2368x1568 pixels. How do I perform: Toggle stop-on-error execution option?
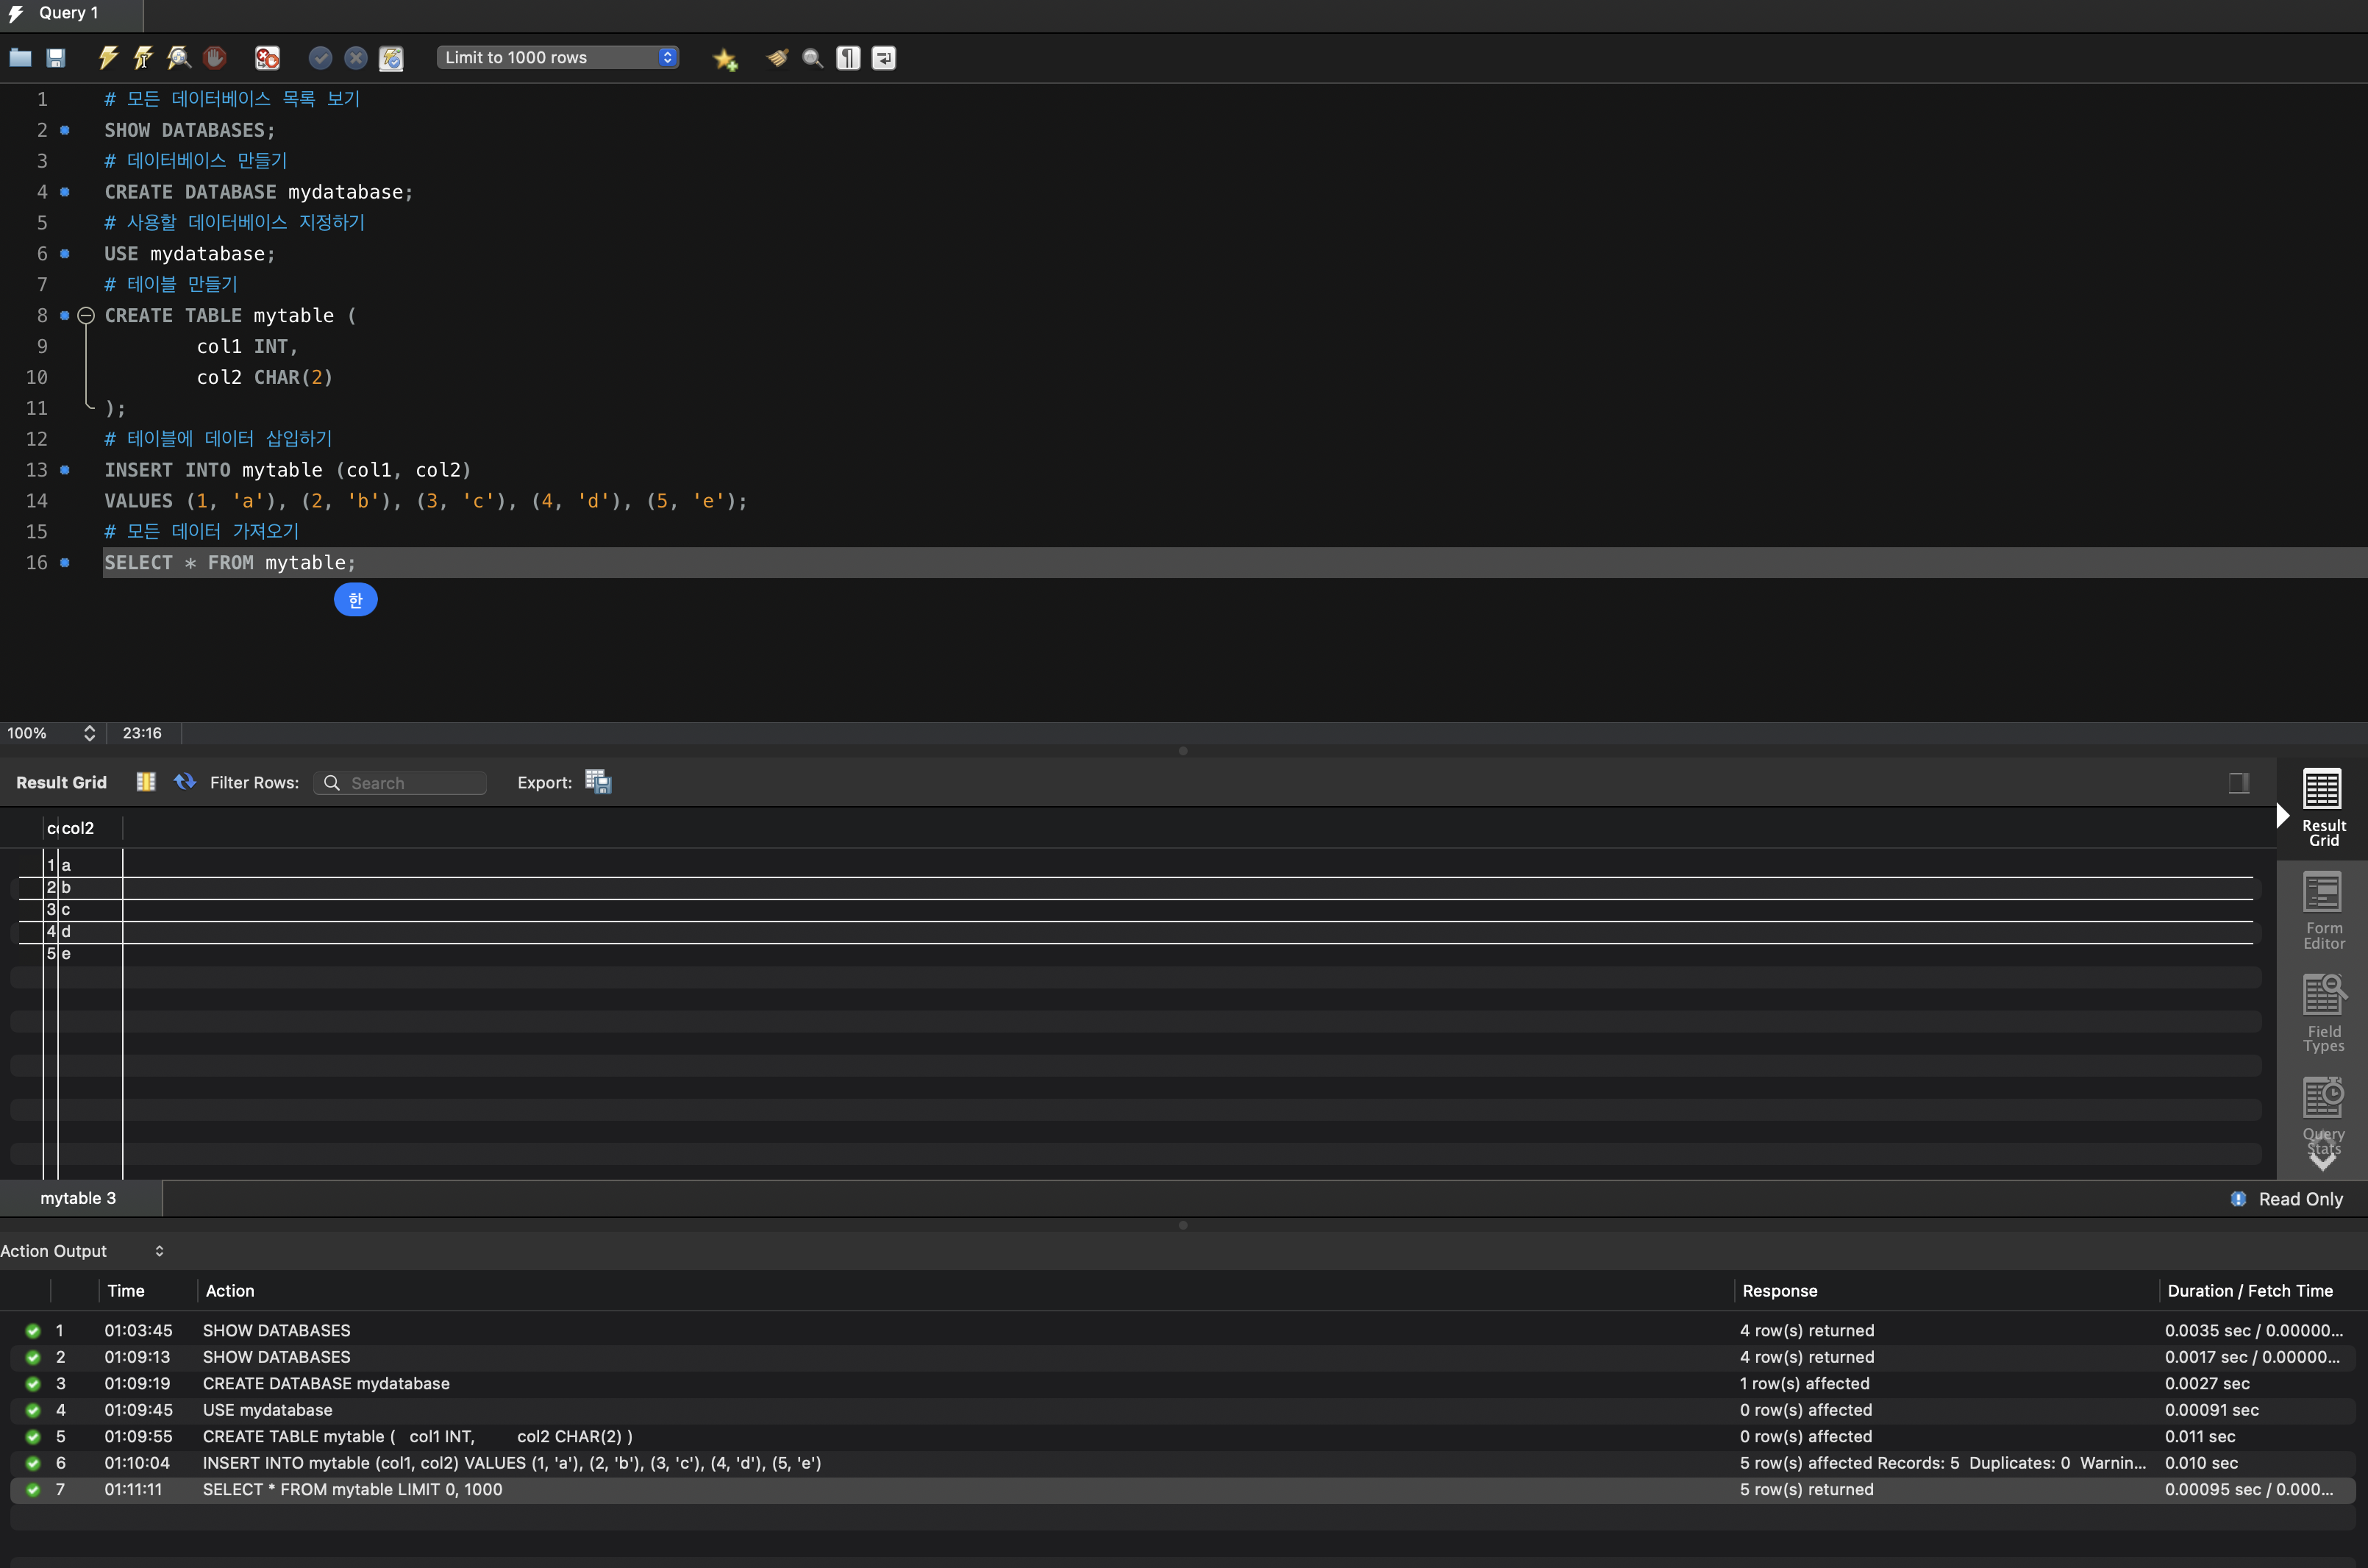pos(267,58)
